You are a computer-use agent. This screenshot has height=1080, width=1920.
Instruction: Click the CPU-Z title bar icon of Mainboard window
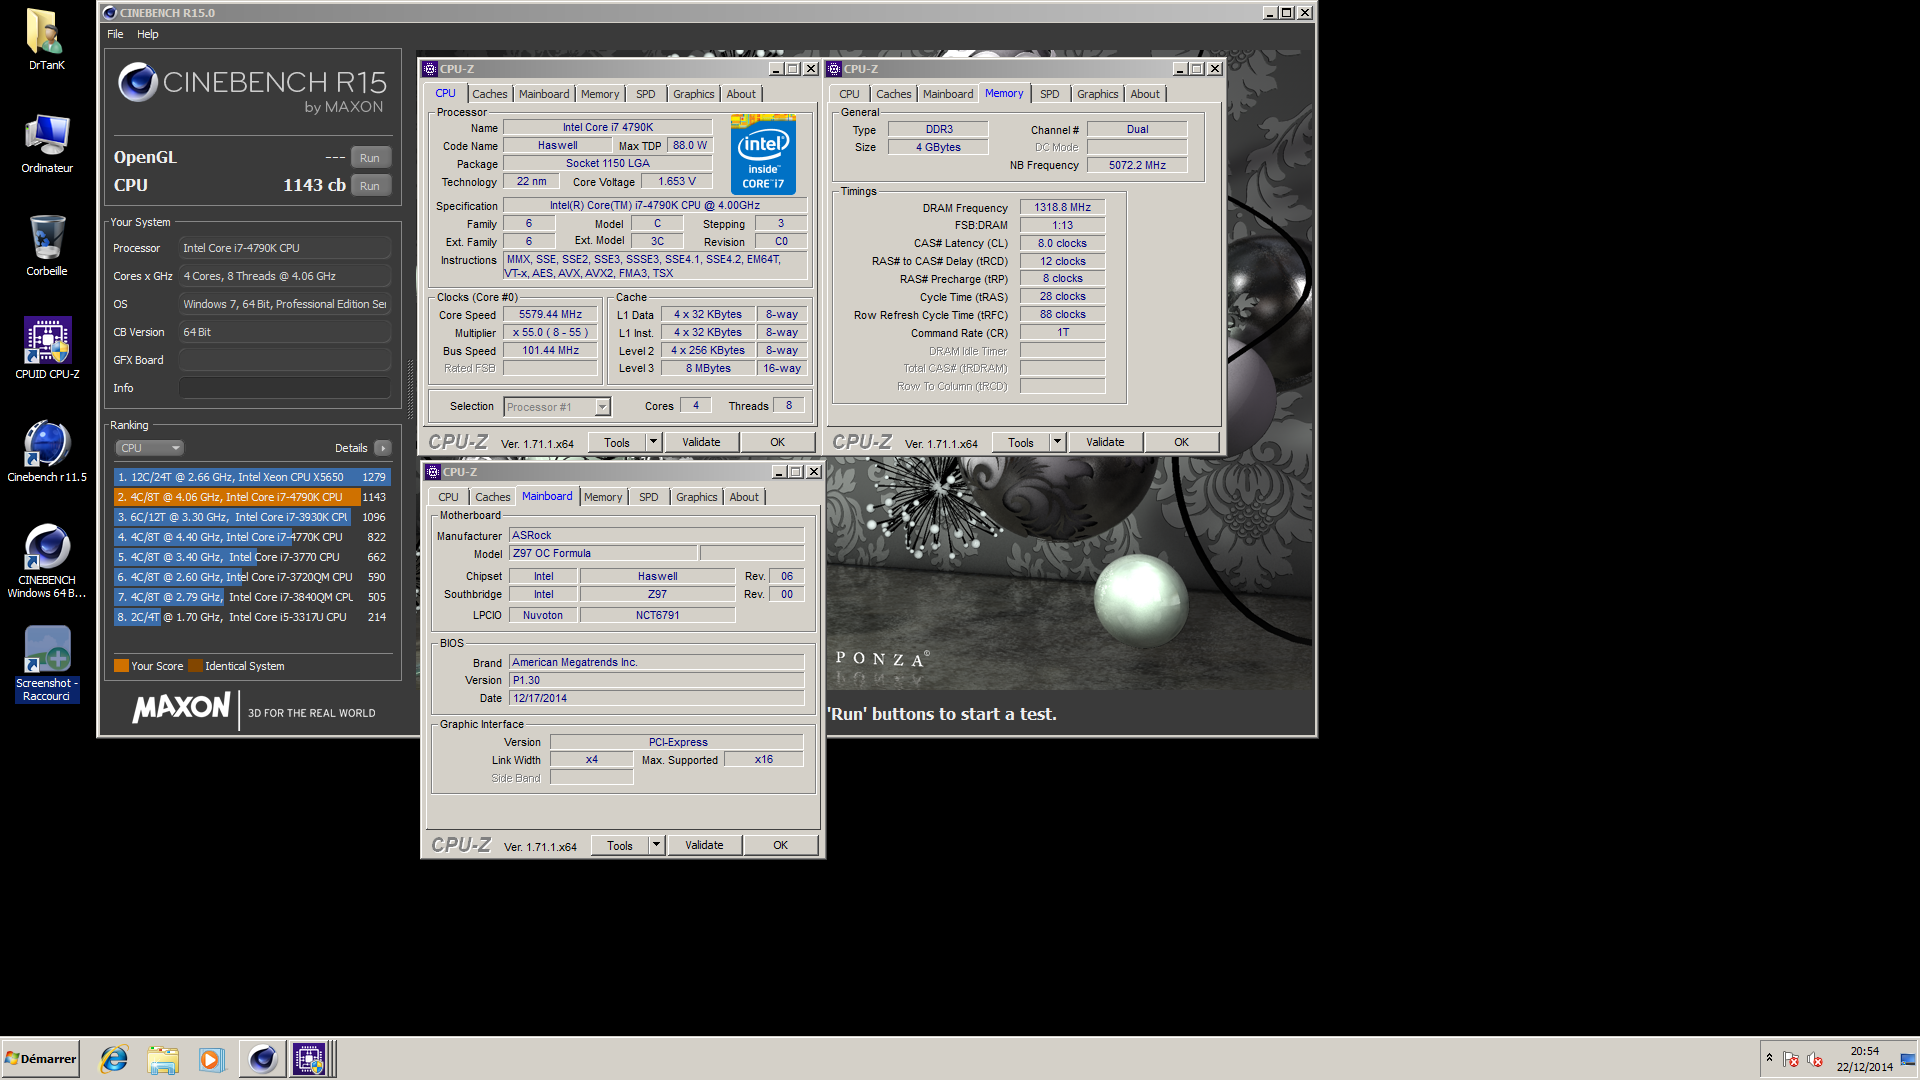[x=433, y=472]
